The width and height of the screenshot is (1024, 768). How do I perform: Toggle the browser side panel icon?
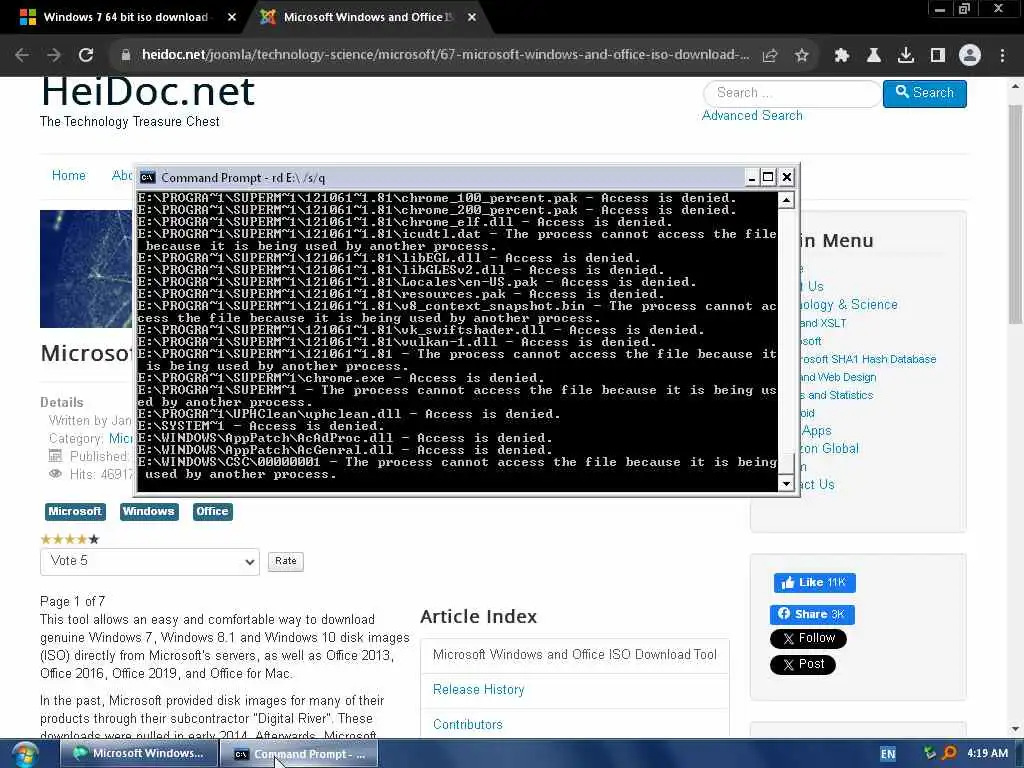[x=938, y=56]
